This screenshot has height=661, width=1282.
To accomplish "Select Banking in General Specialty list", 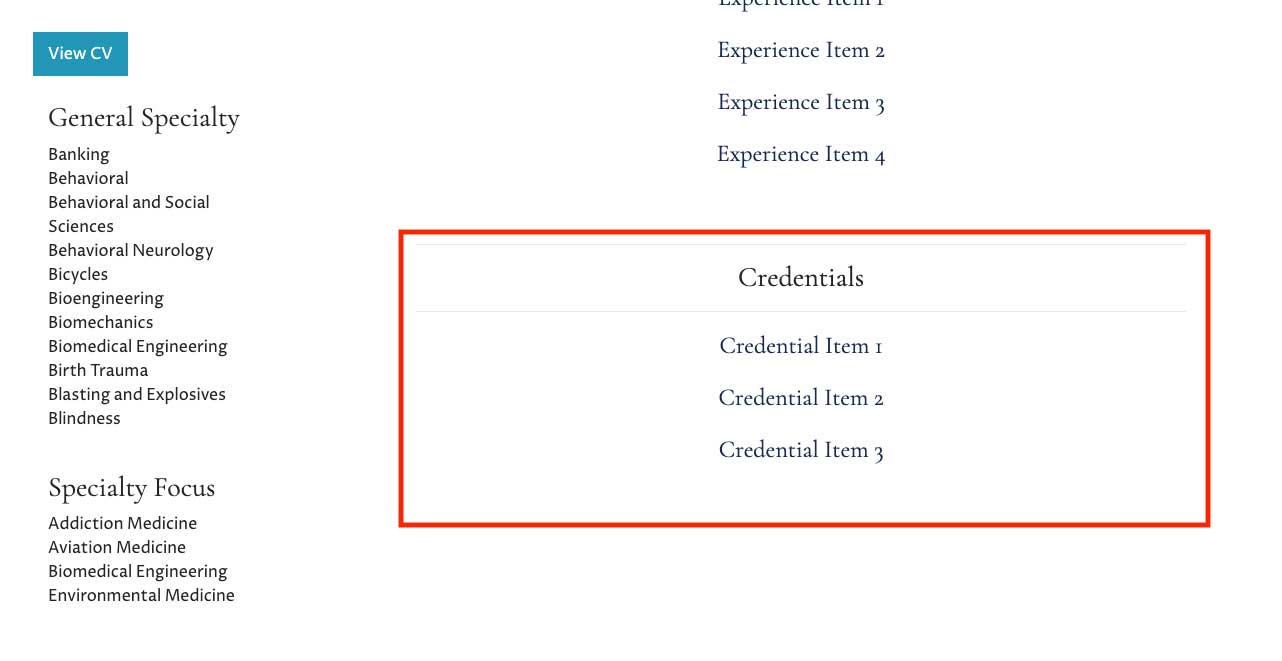I will 79,154.
